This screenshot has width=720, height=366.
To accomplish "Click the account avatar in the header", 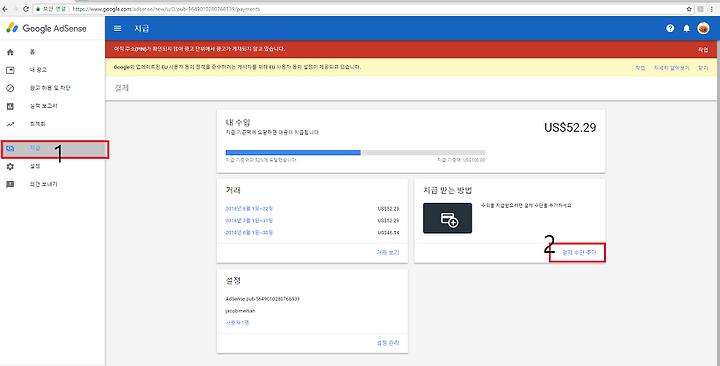I will pos(703,28).
